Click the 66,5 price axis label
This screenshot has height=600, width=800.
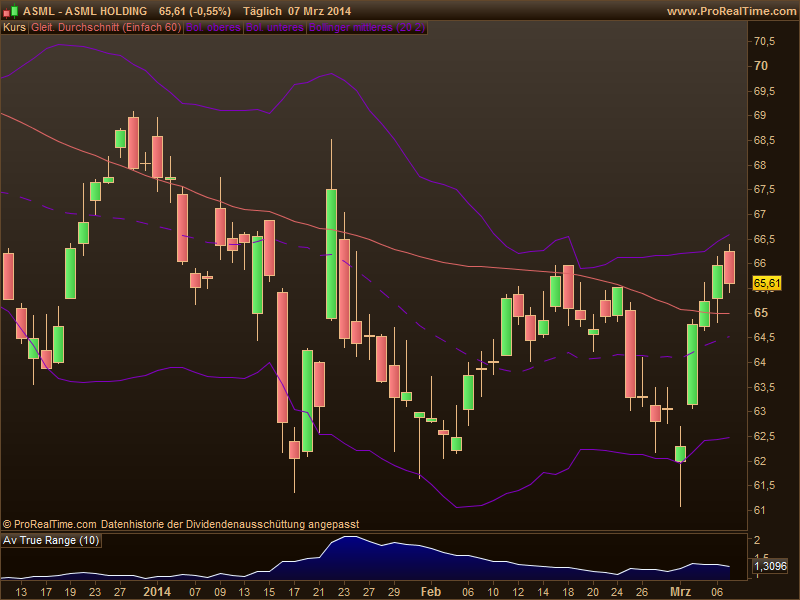click(x=764, y=239)
